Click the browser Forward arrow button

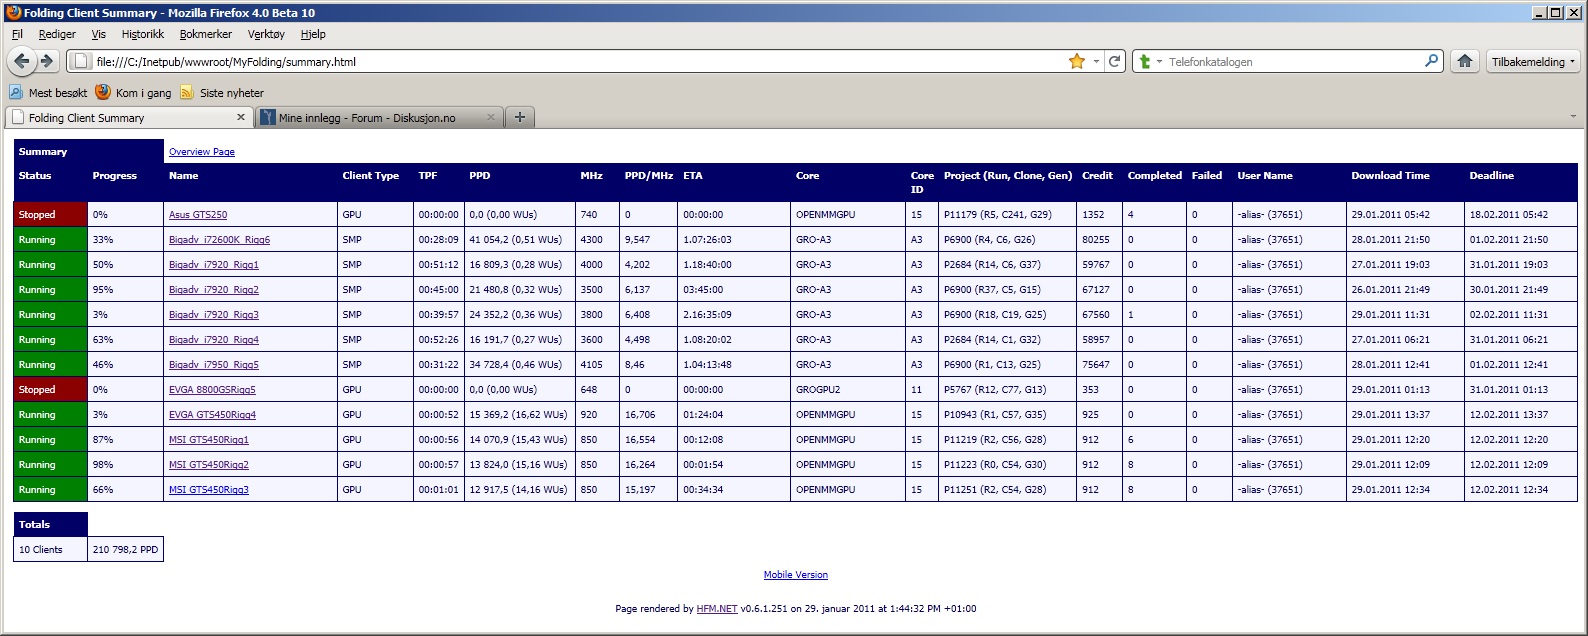pos(46,61)
